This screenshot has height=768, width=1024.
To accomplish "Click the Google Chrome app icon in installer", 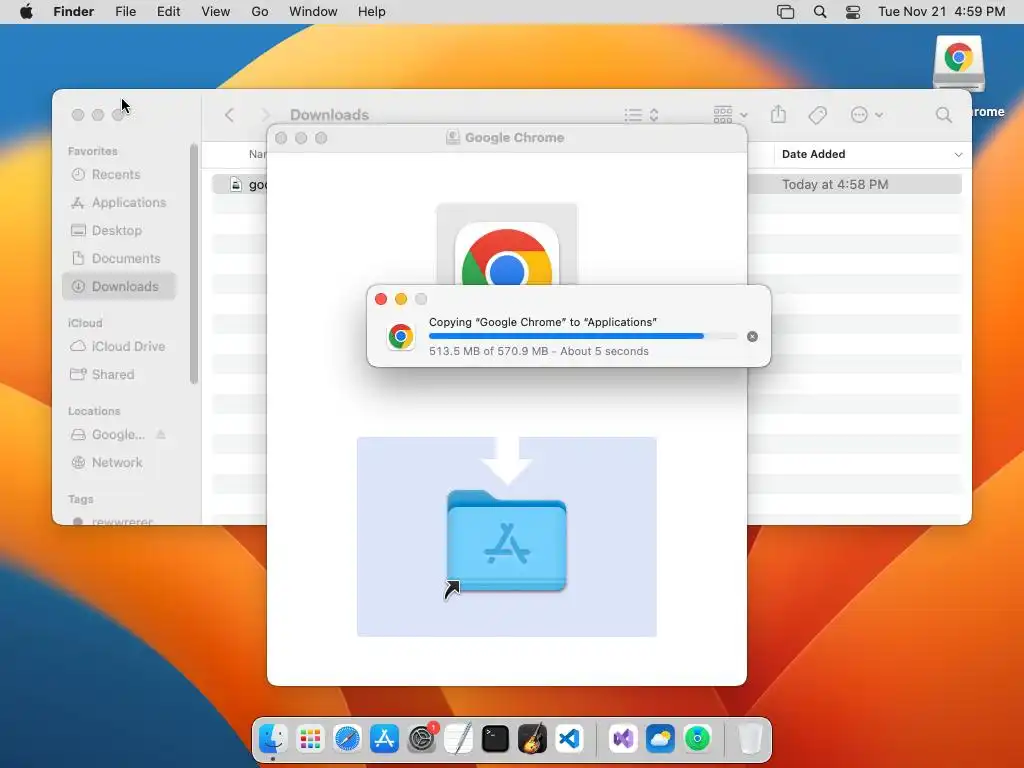I will [507, 255].
